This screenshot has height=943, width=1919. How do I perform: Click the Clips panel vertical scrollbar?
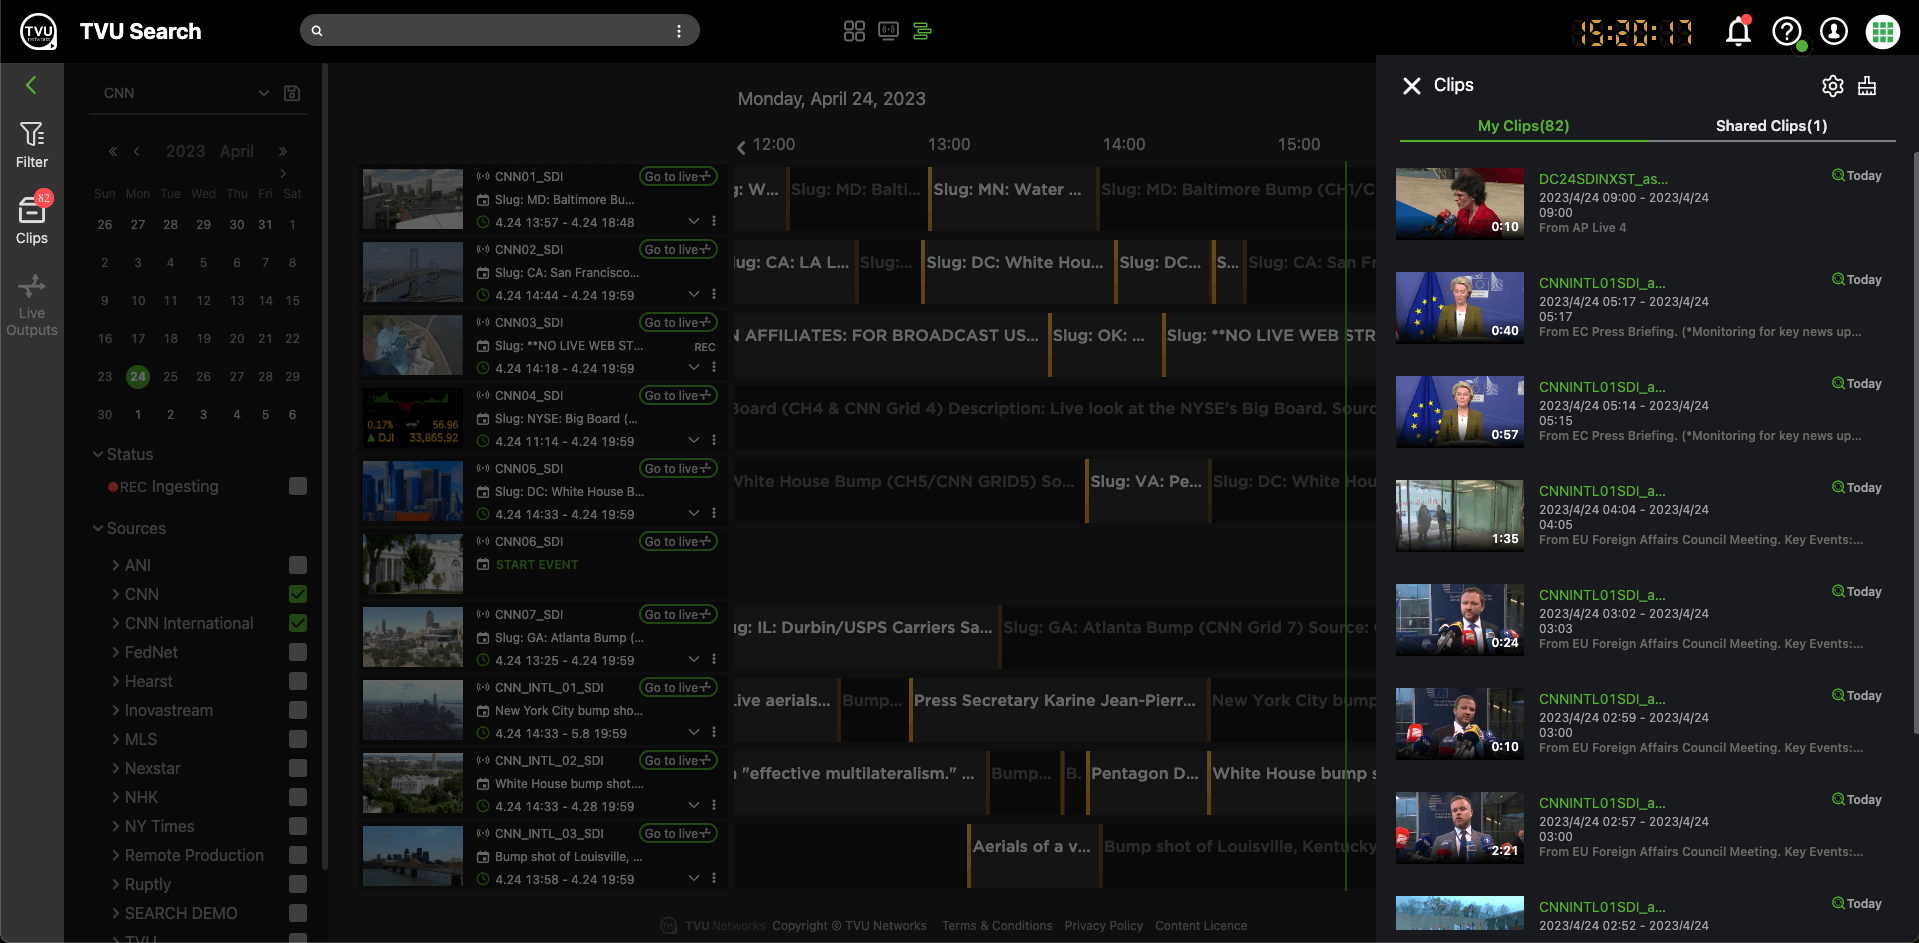pyautogui.click(x=1914, y=443)
